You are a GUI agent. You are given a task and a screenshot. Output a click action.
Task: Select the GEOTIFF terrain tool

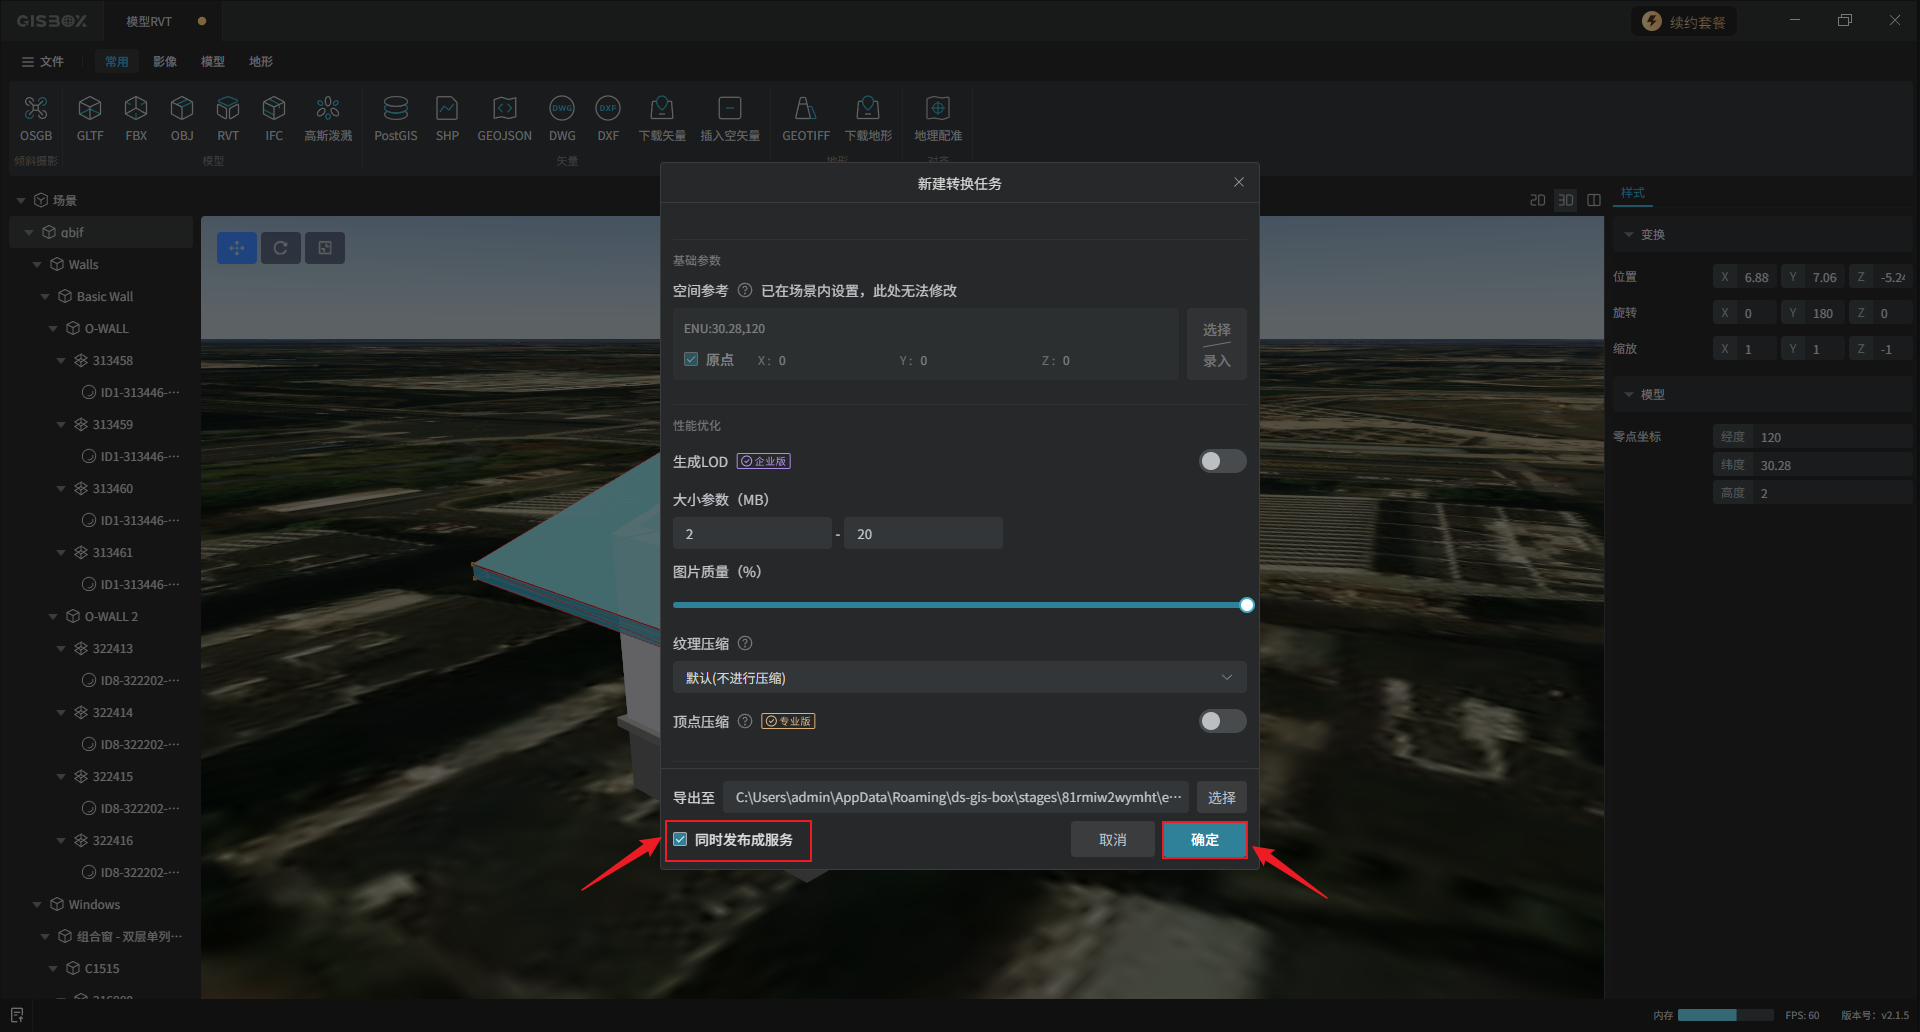click(x=805, y=109)
